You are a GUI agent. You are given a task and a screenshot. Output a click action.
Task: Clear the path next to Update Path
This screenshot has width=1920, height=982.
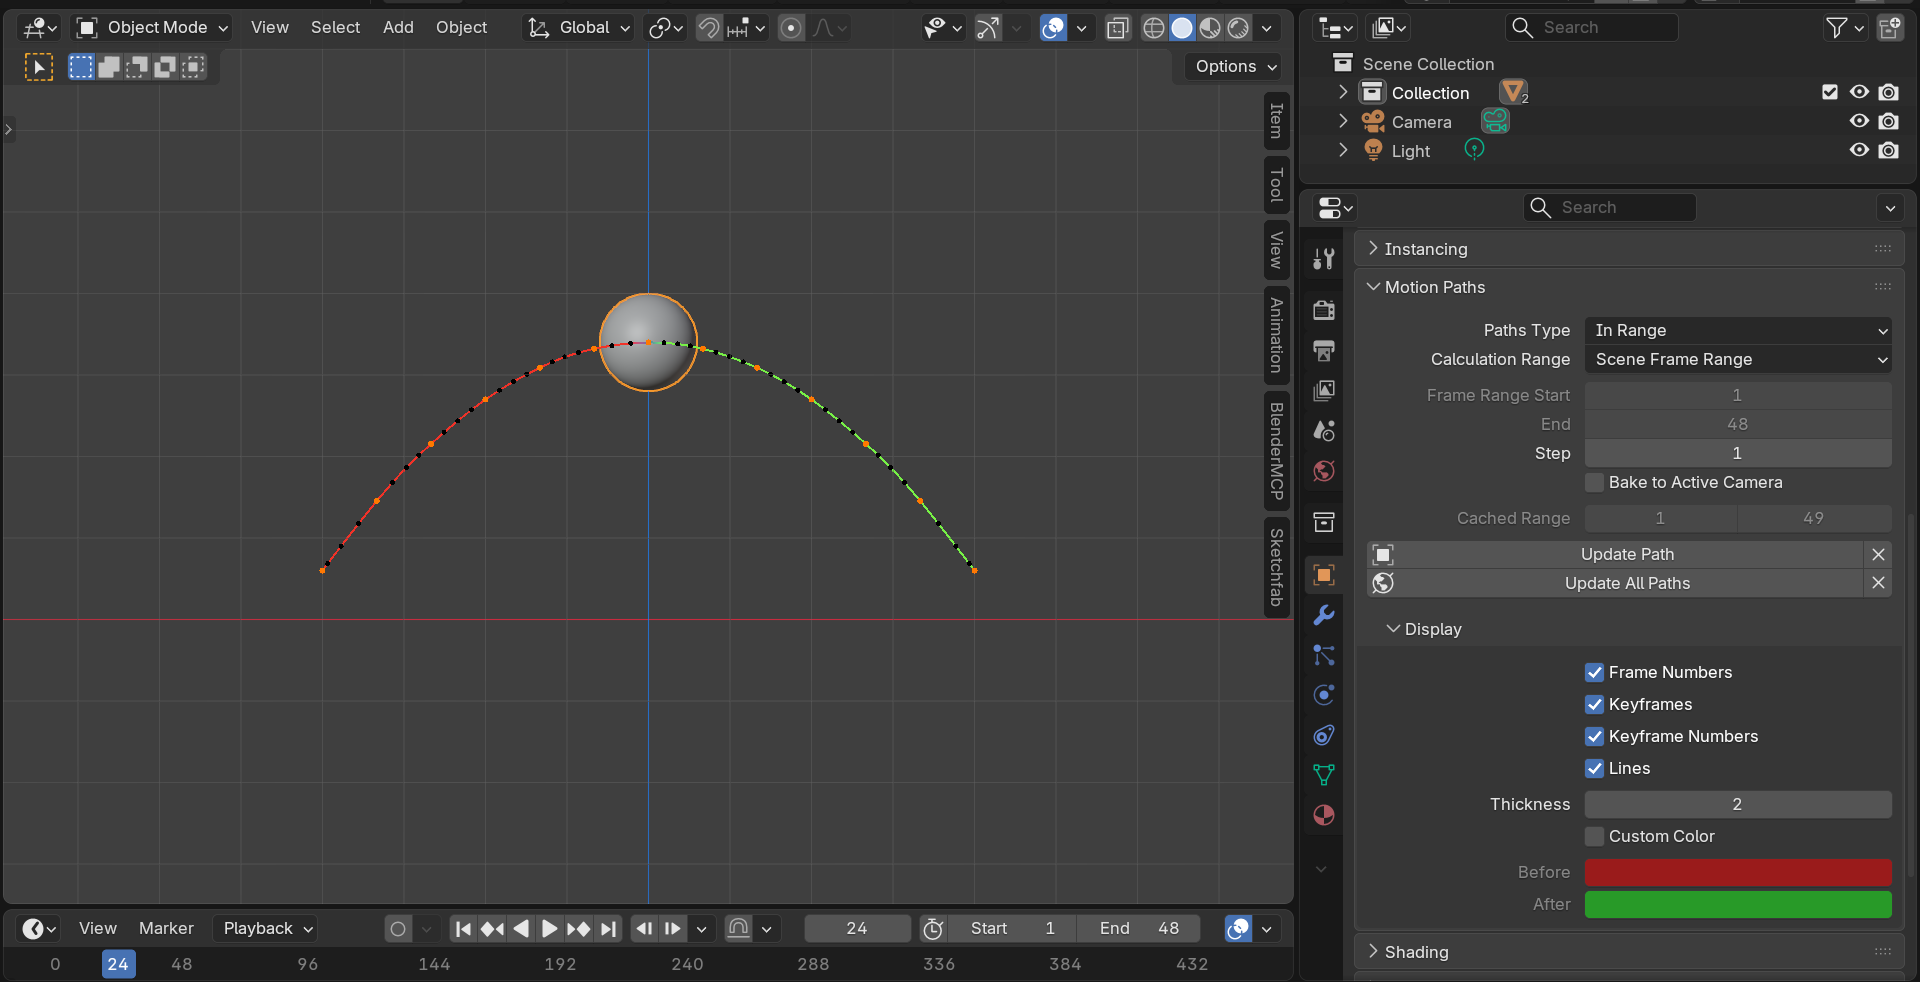pyautogui.click(x=1878, y=554)
